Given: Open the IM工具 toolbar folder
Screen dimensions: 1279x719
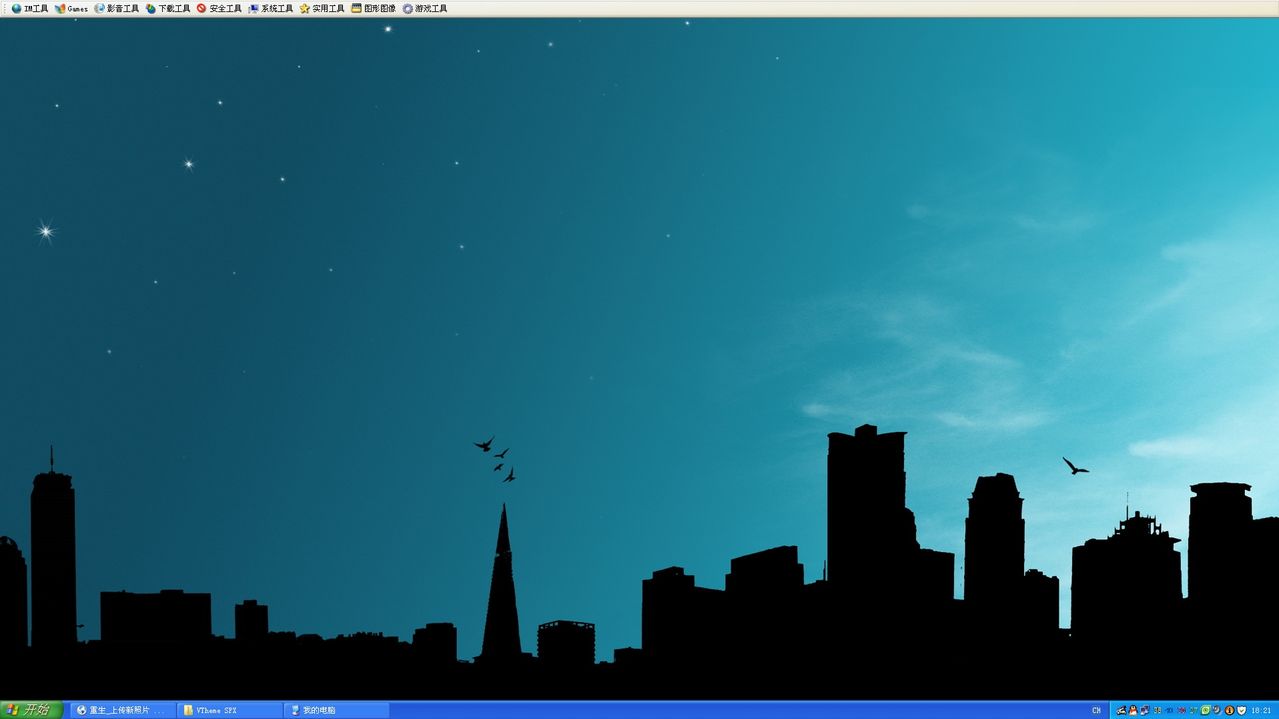Looking at the screenshot, I should [x=30, y=8].
